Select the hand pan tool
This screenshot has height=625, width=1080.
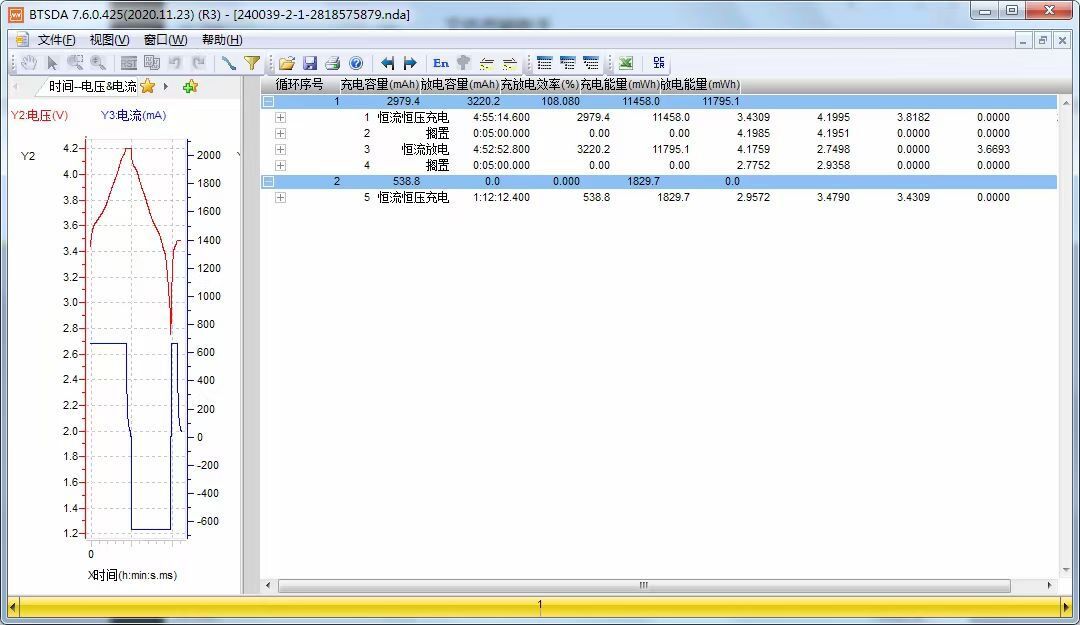[x=28, y=63]
